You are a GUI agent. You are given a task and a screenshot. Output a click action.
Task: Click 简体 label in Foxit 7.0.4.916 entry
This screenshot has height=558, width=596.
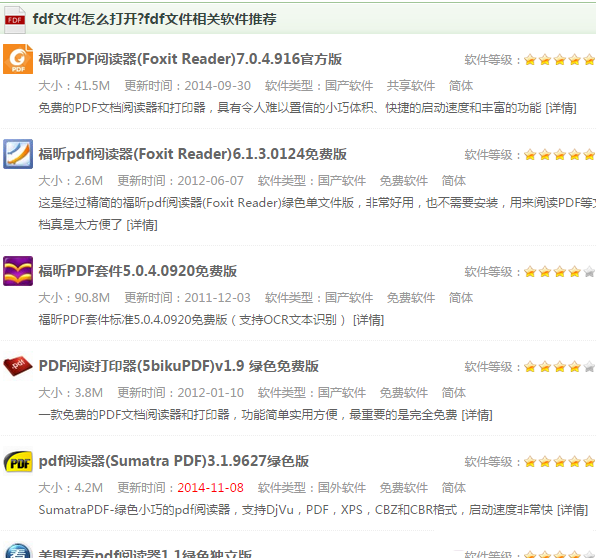pos(461,86)
